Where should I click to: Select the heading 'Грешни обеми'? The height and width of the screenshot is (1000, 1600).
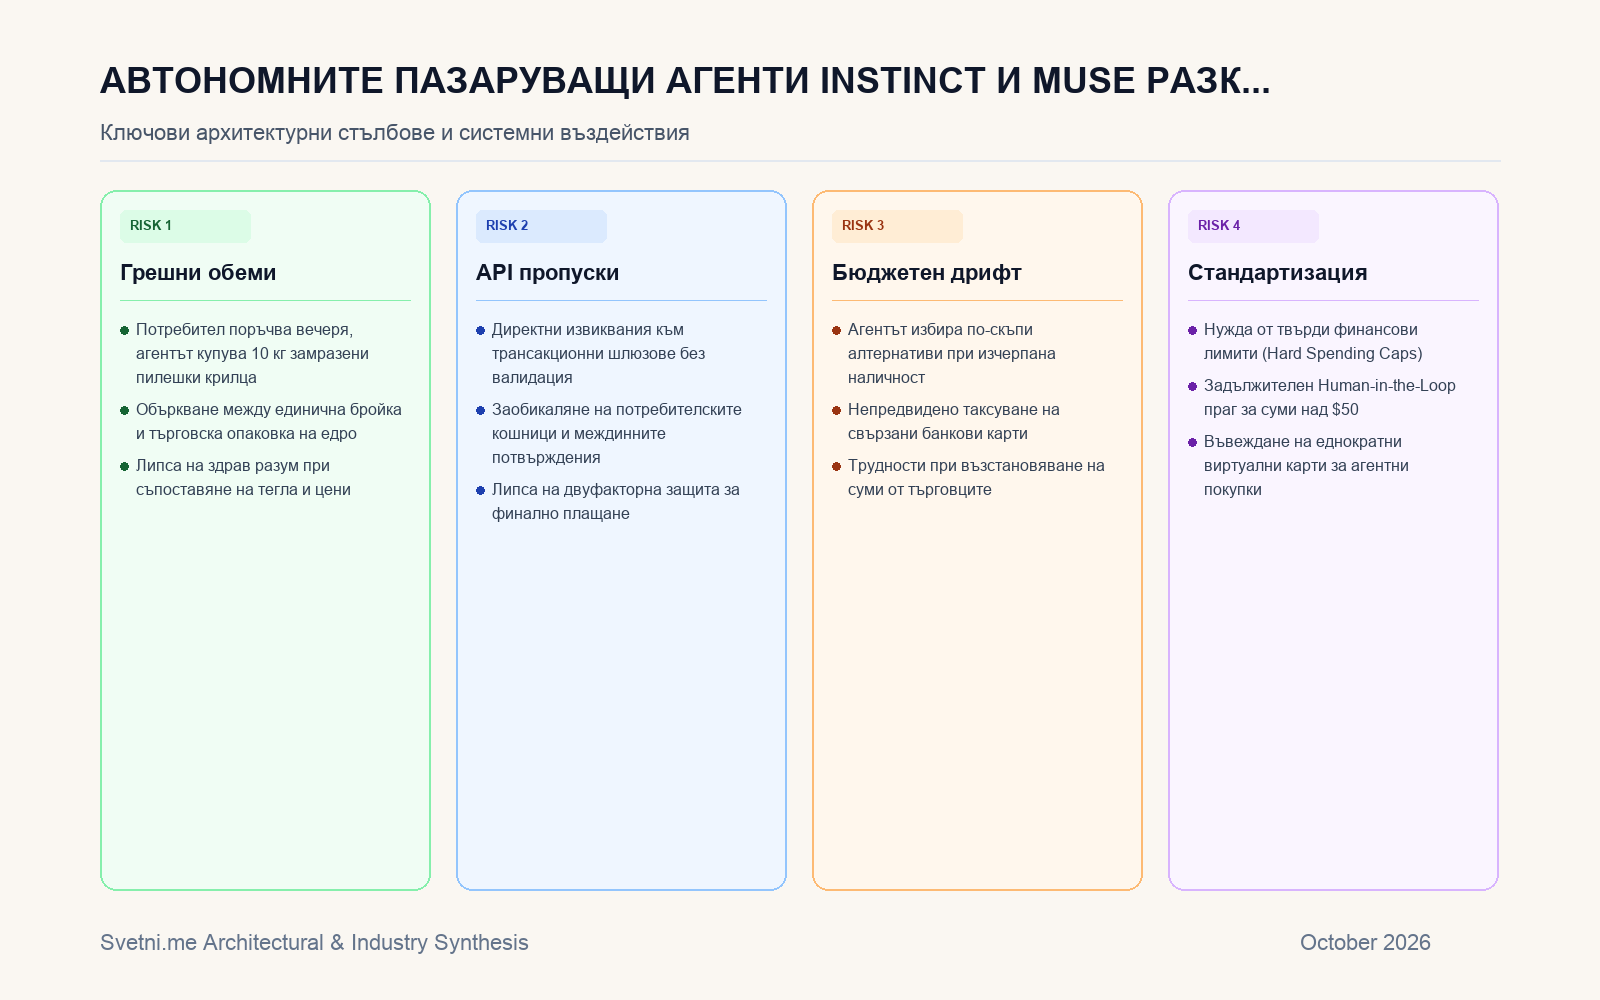[198, 273]
